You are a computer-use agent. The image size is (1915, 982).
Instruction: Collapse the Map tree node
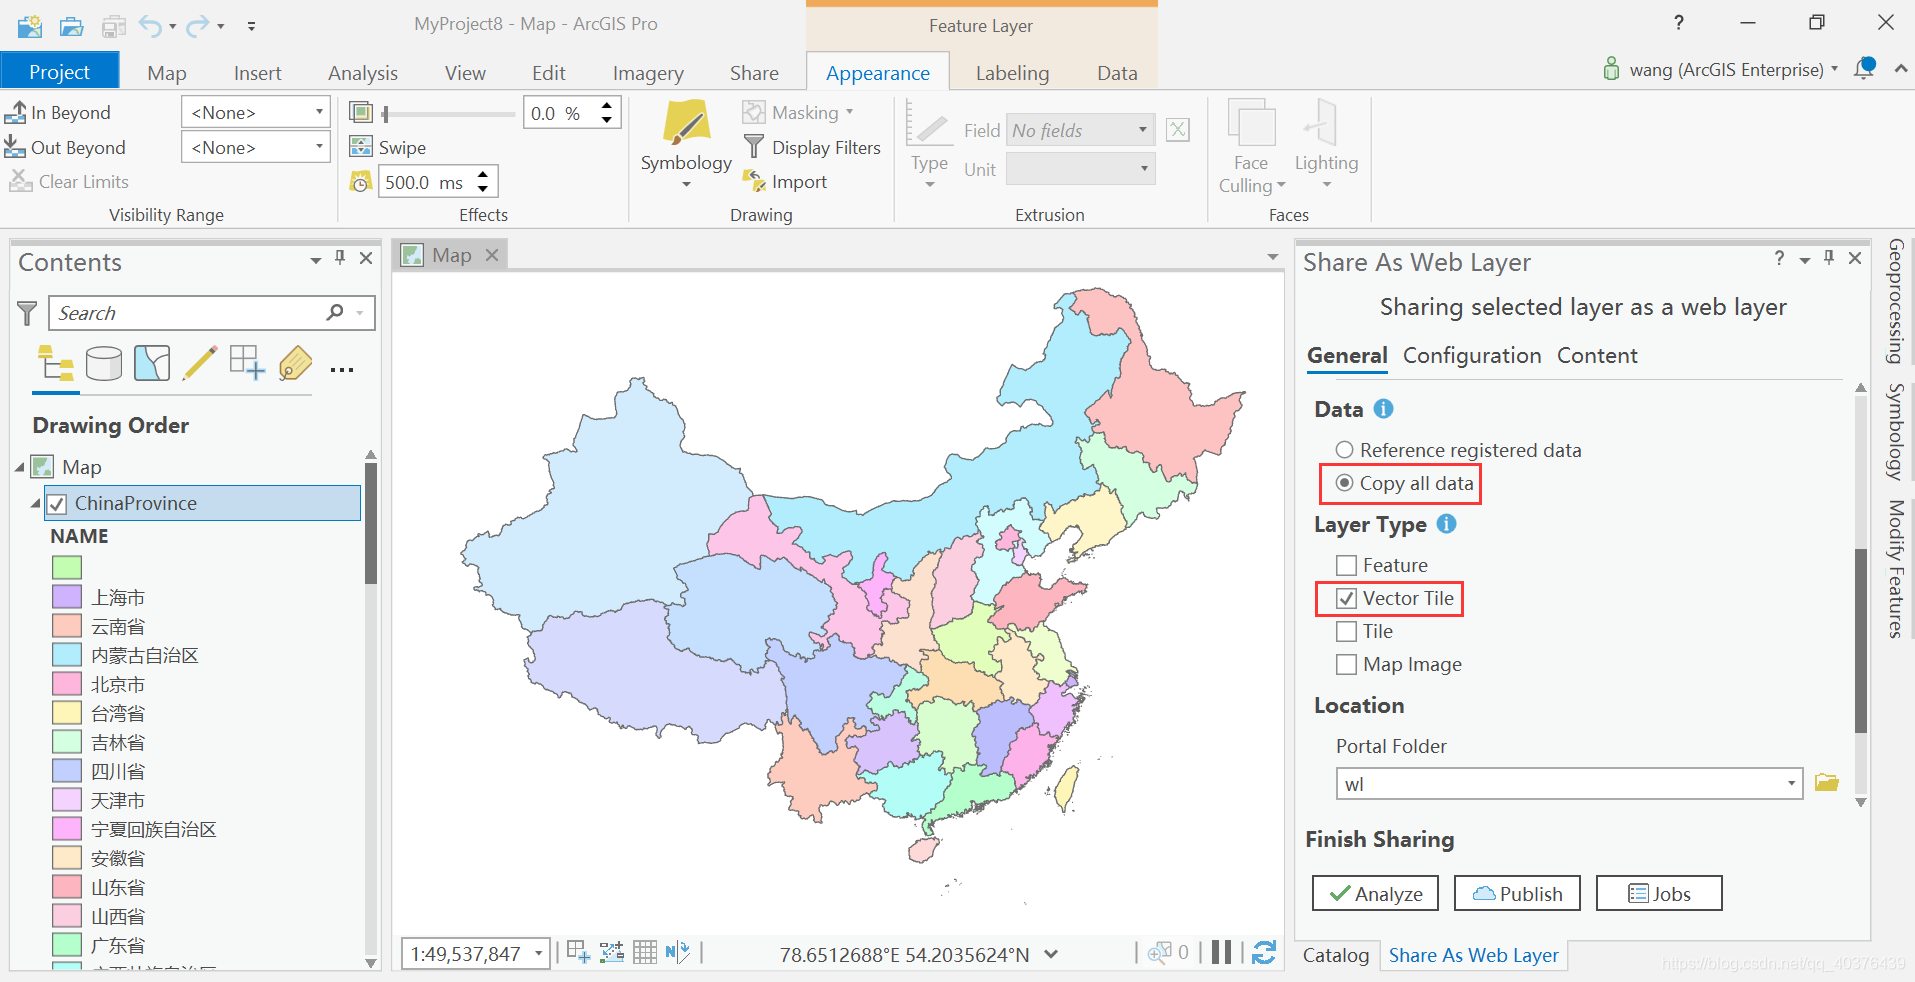tap(20, 467)
